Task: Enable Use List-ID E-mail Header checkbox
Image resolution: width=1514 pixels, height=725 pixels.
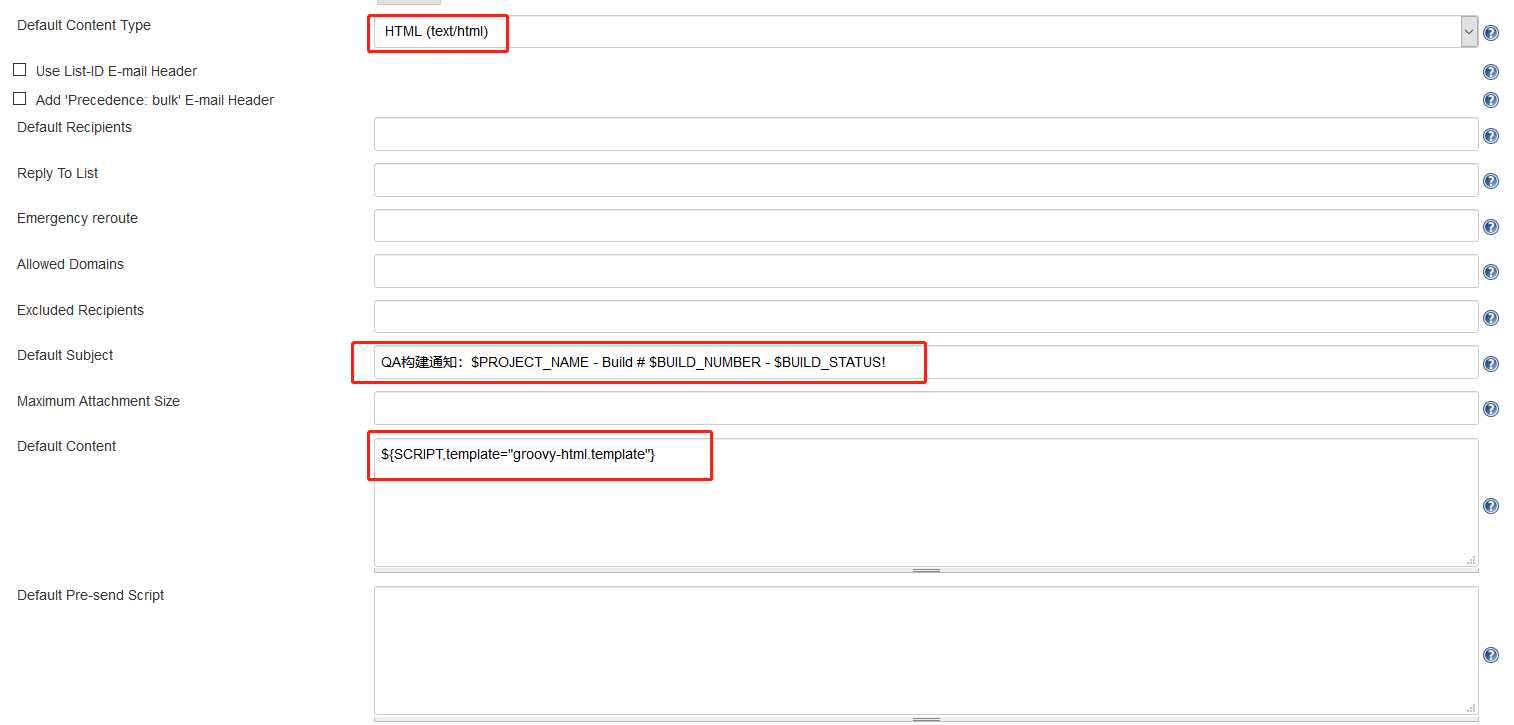Action: (x=19, y=70)
